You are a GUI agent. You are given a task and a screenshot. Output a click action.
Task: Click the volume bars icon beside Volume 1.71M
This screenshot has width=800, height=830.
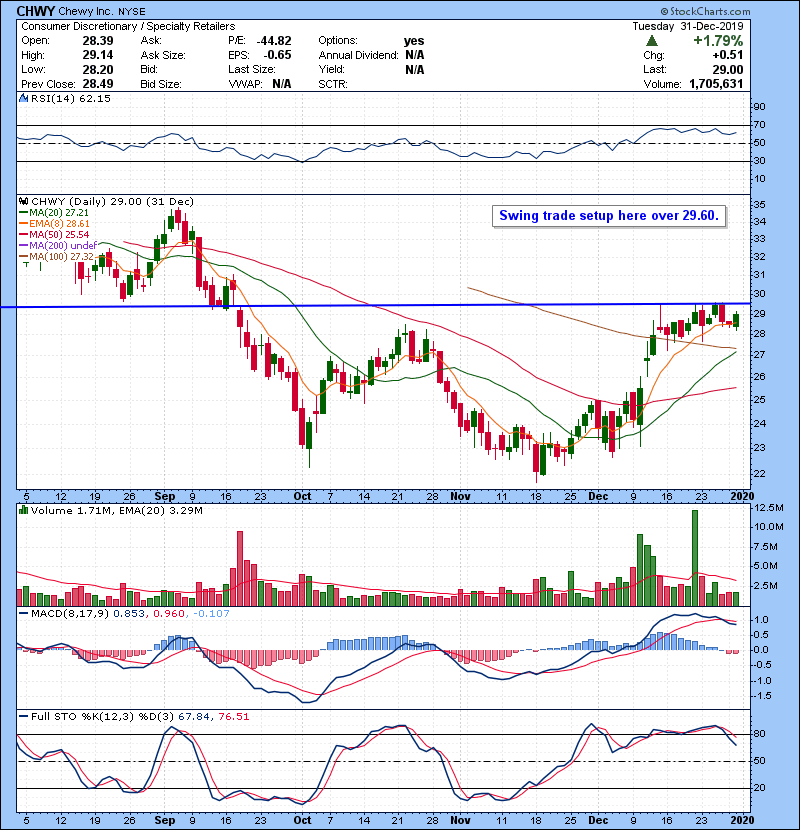point(23,510)
